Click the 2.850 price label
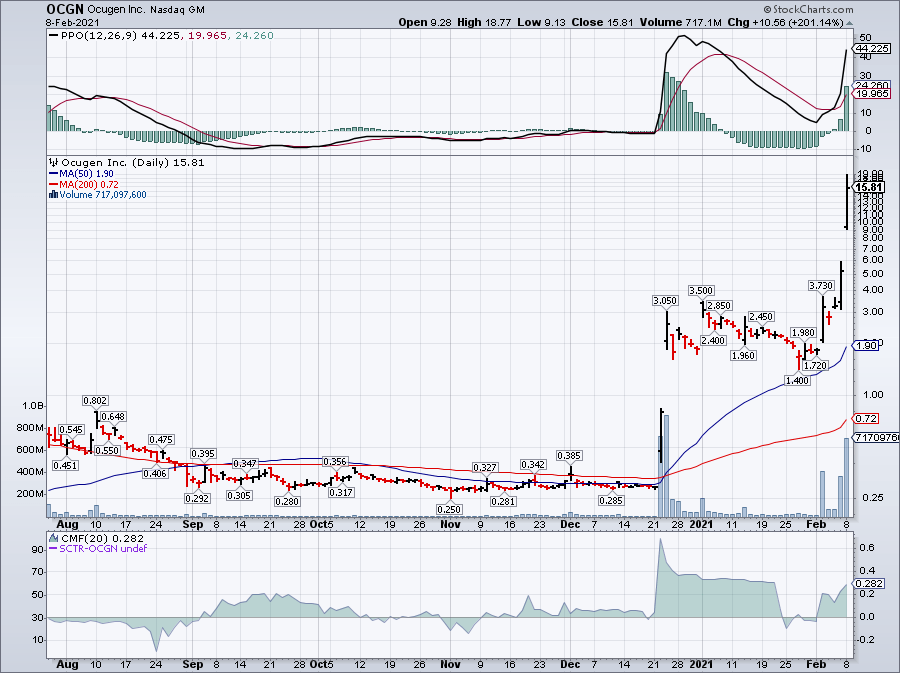Image resolution: width=900 pixels, height=673 pixels. point(719,305)
